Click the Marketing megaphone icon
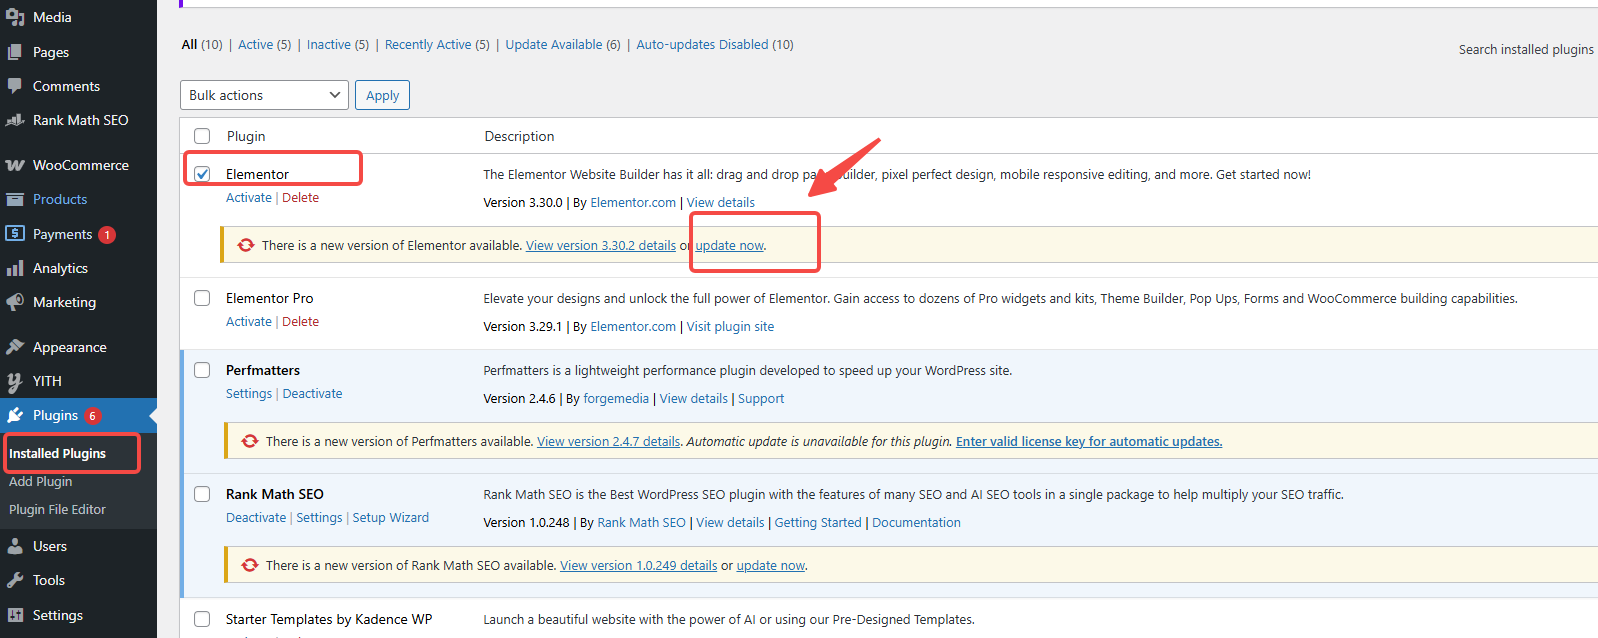 pyautogui.click(x=15, y=302)
